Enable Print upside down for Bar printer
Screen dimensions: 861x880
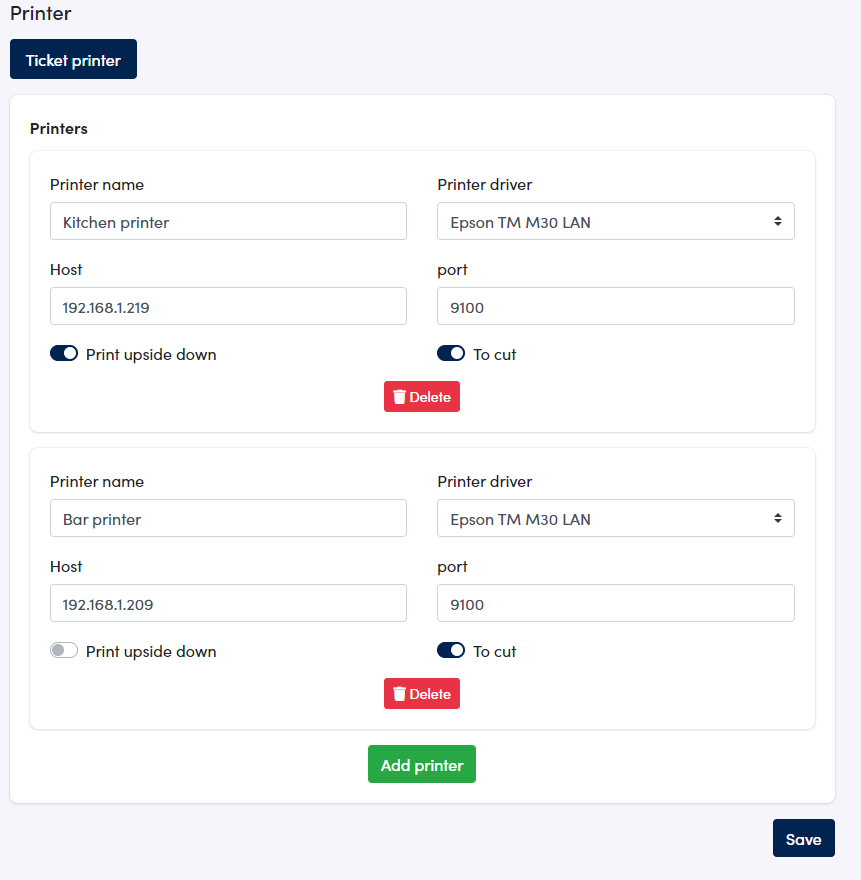[x=64, y=650]
